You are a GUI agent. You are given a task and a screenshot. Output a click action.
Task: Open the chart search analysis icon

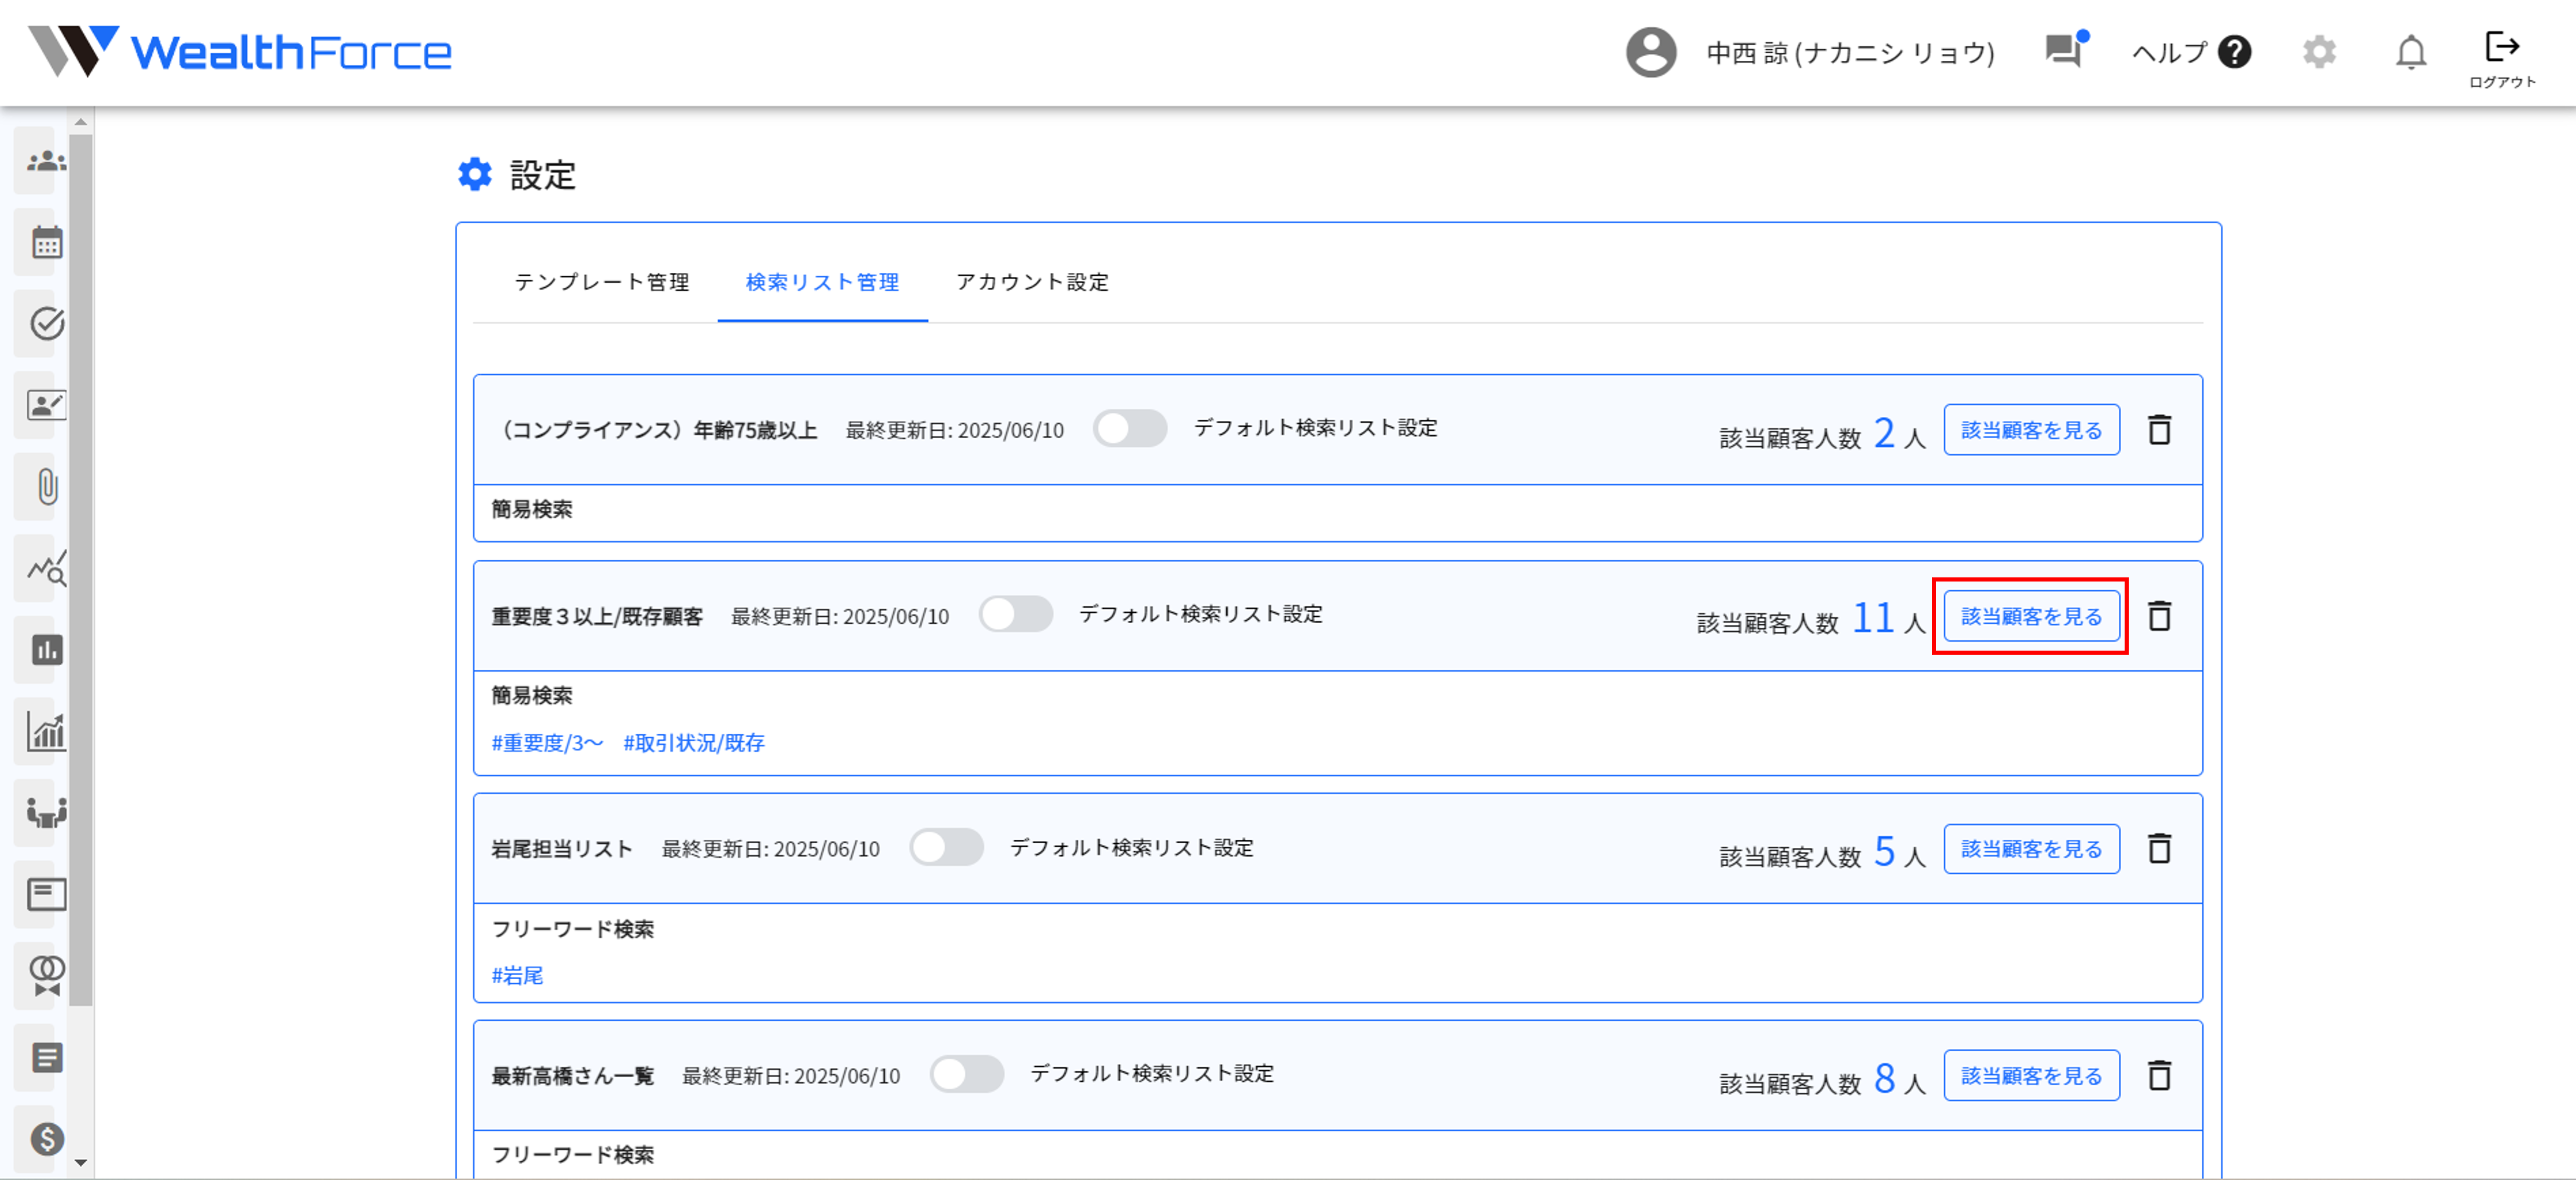click(46, 568)
